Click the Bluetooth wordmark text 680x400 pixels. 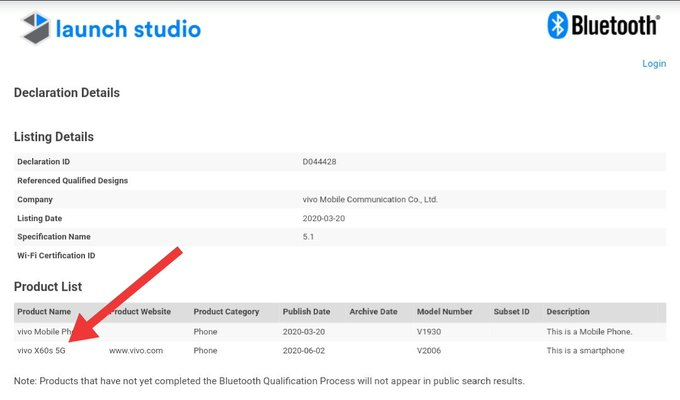(x=615, y=25)
